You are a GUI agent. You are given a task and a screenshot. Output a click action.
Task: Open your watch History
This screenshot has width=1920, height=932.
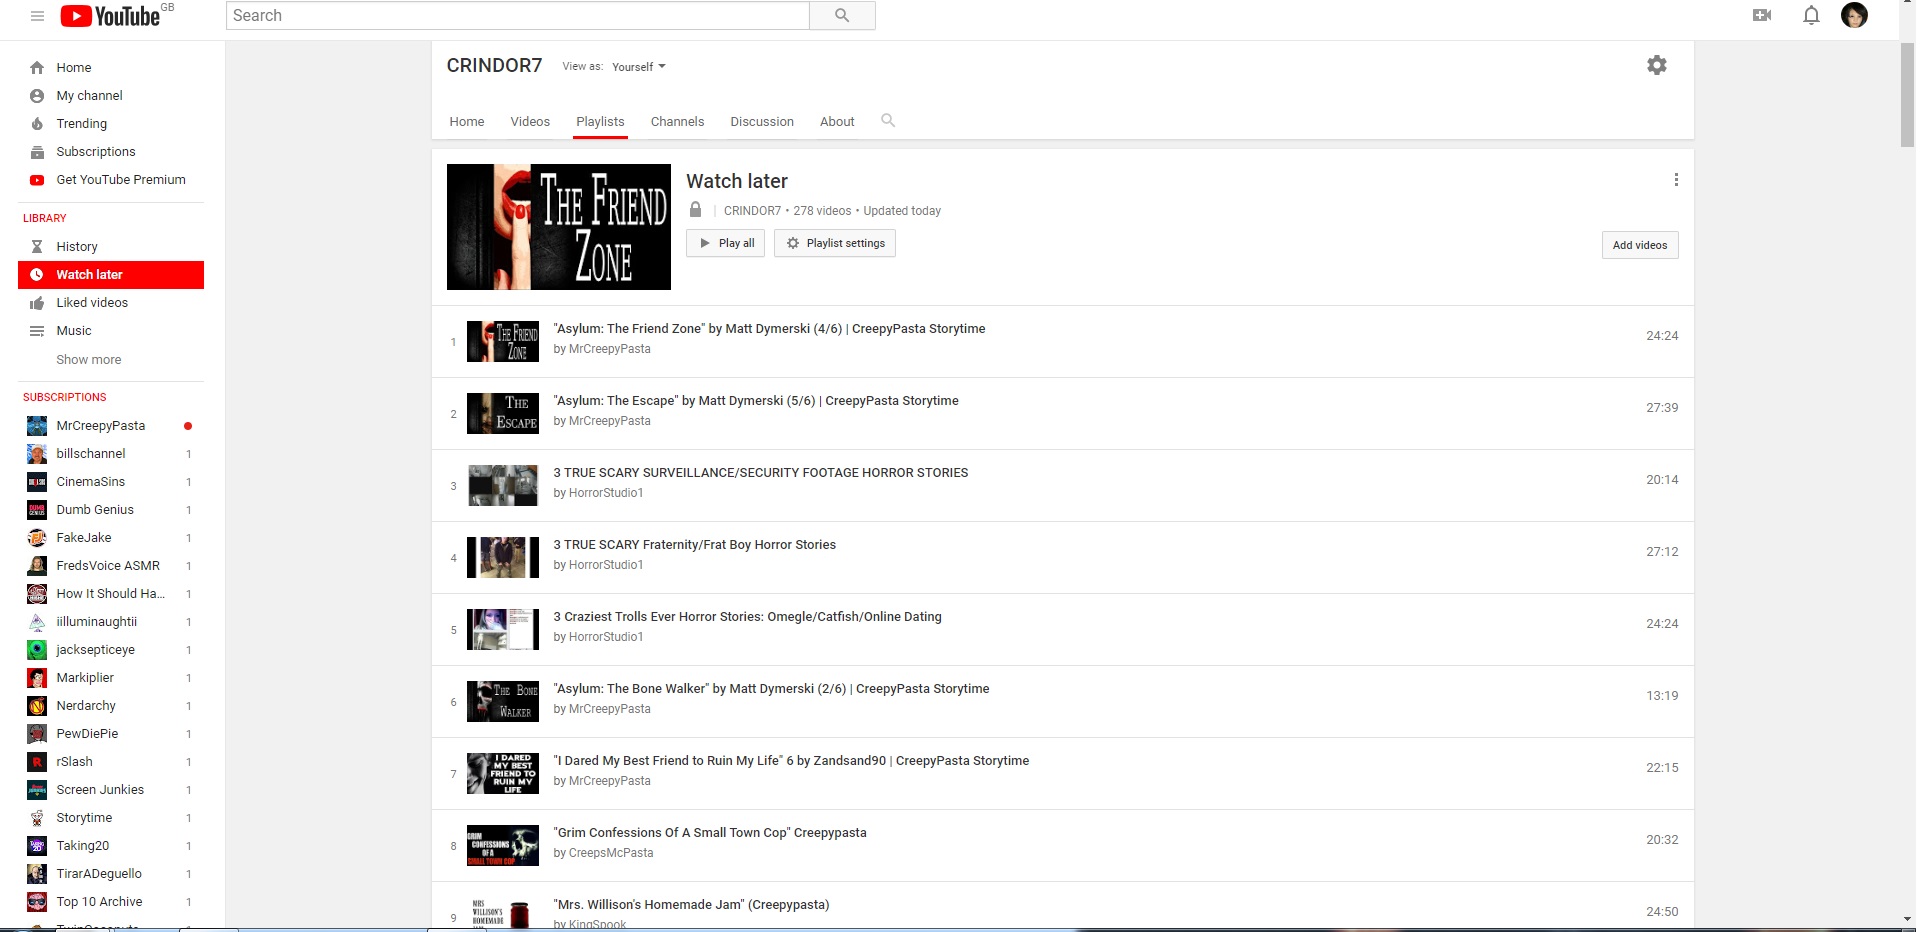(75, 246)
